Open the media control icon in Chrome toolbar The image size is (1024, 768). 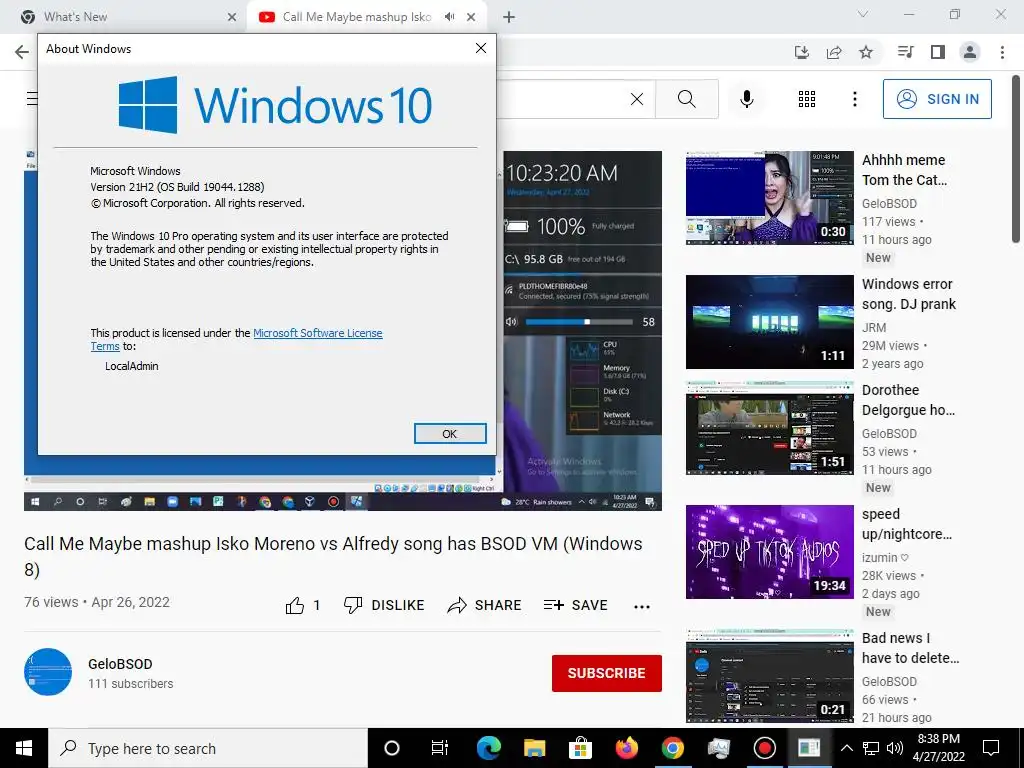(x=906, y=52)
